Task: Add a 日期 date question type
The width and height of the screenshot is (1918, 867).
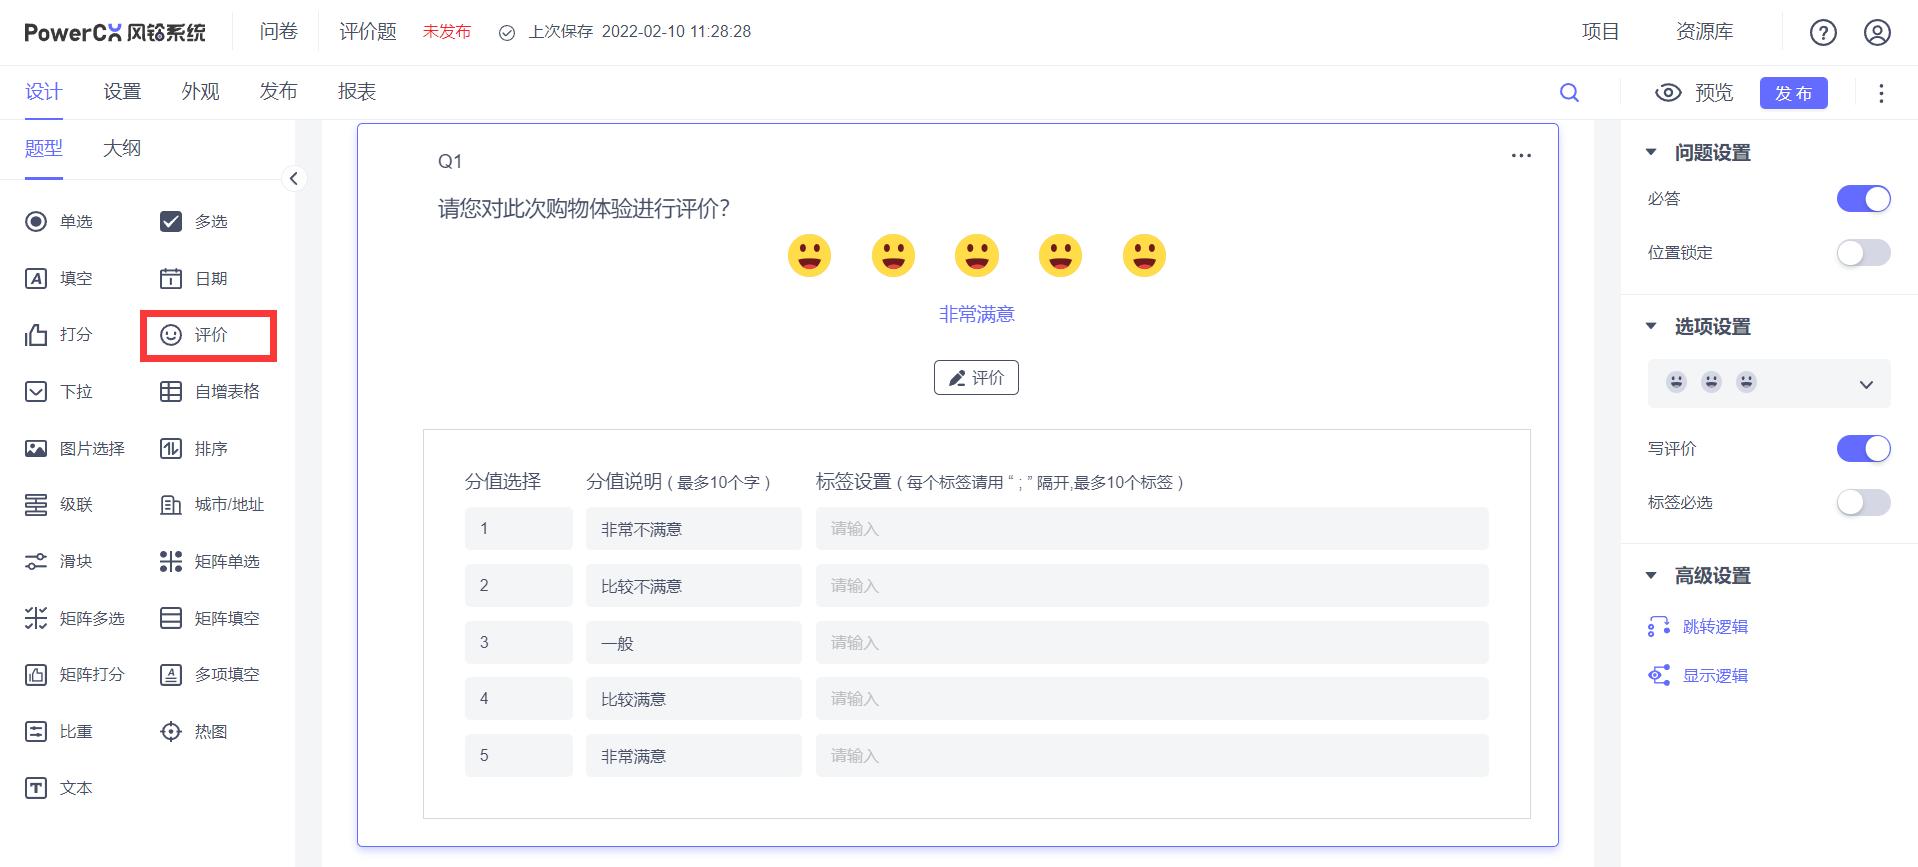Action: click(x=195, y=279)
